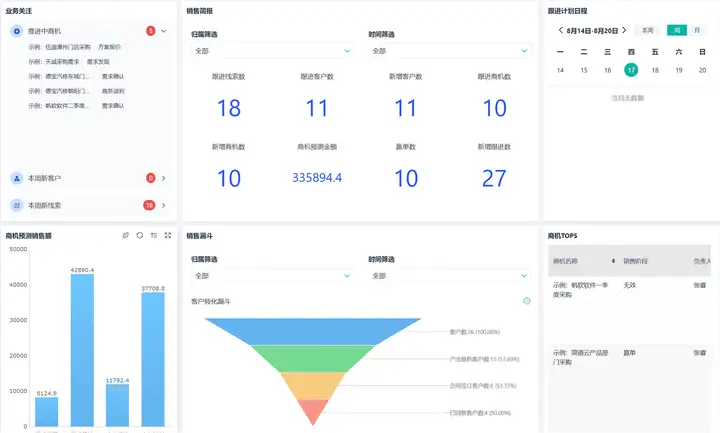Click the 新增跟进数 value 27
Image resolution: width=720 pixels, height=433 pixels.
(x=494, y=178)
